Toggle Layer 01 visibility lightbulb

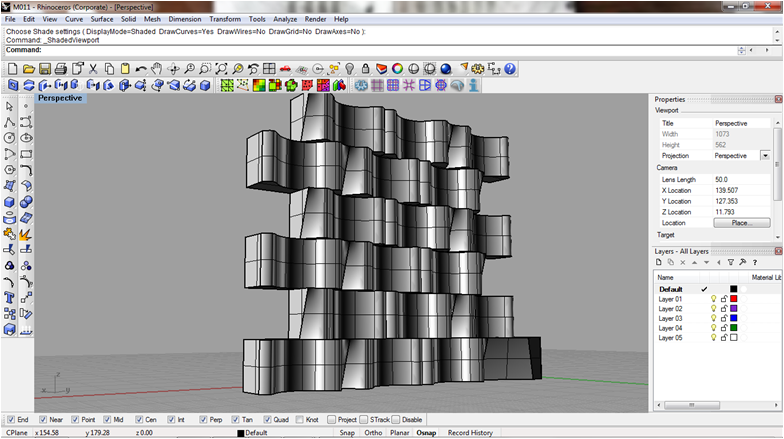pos(714,299)
